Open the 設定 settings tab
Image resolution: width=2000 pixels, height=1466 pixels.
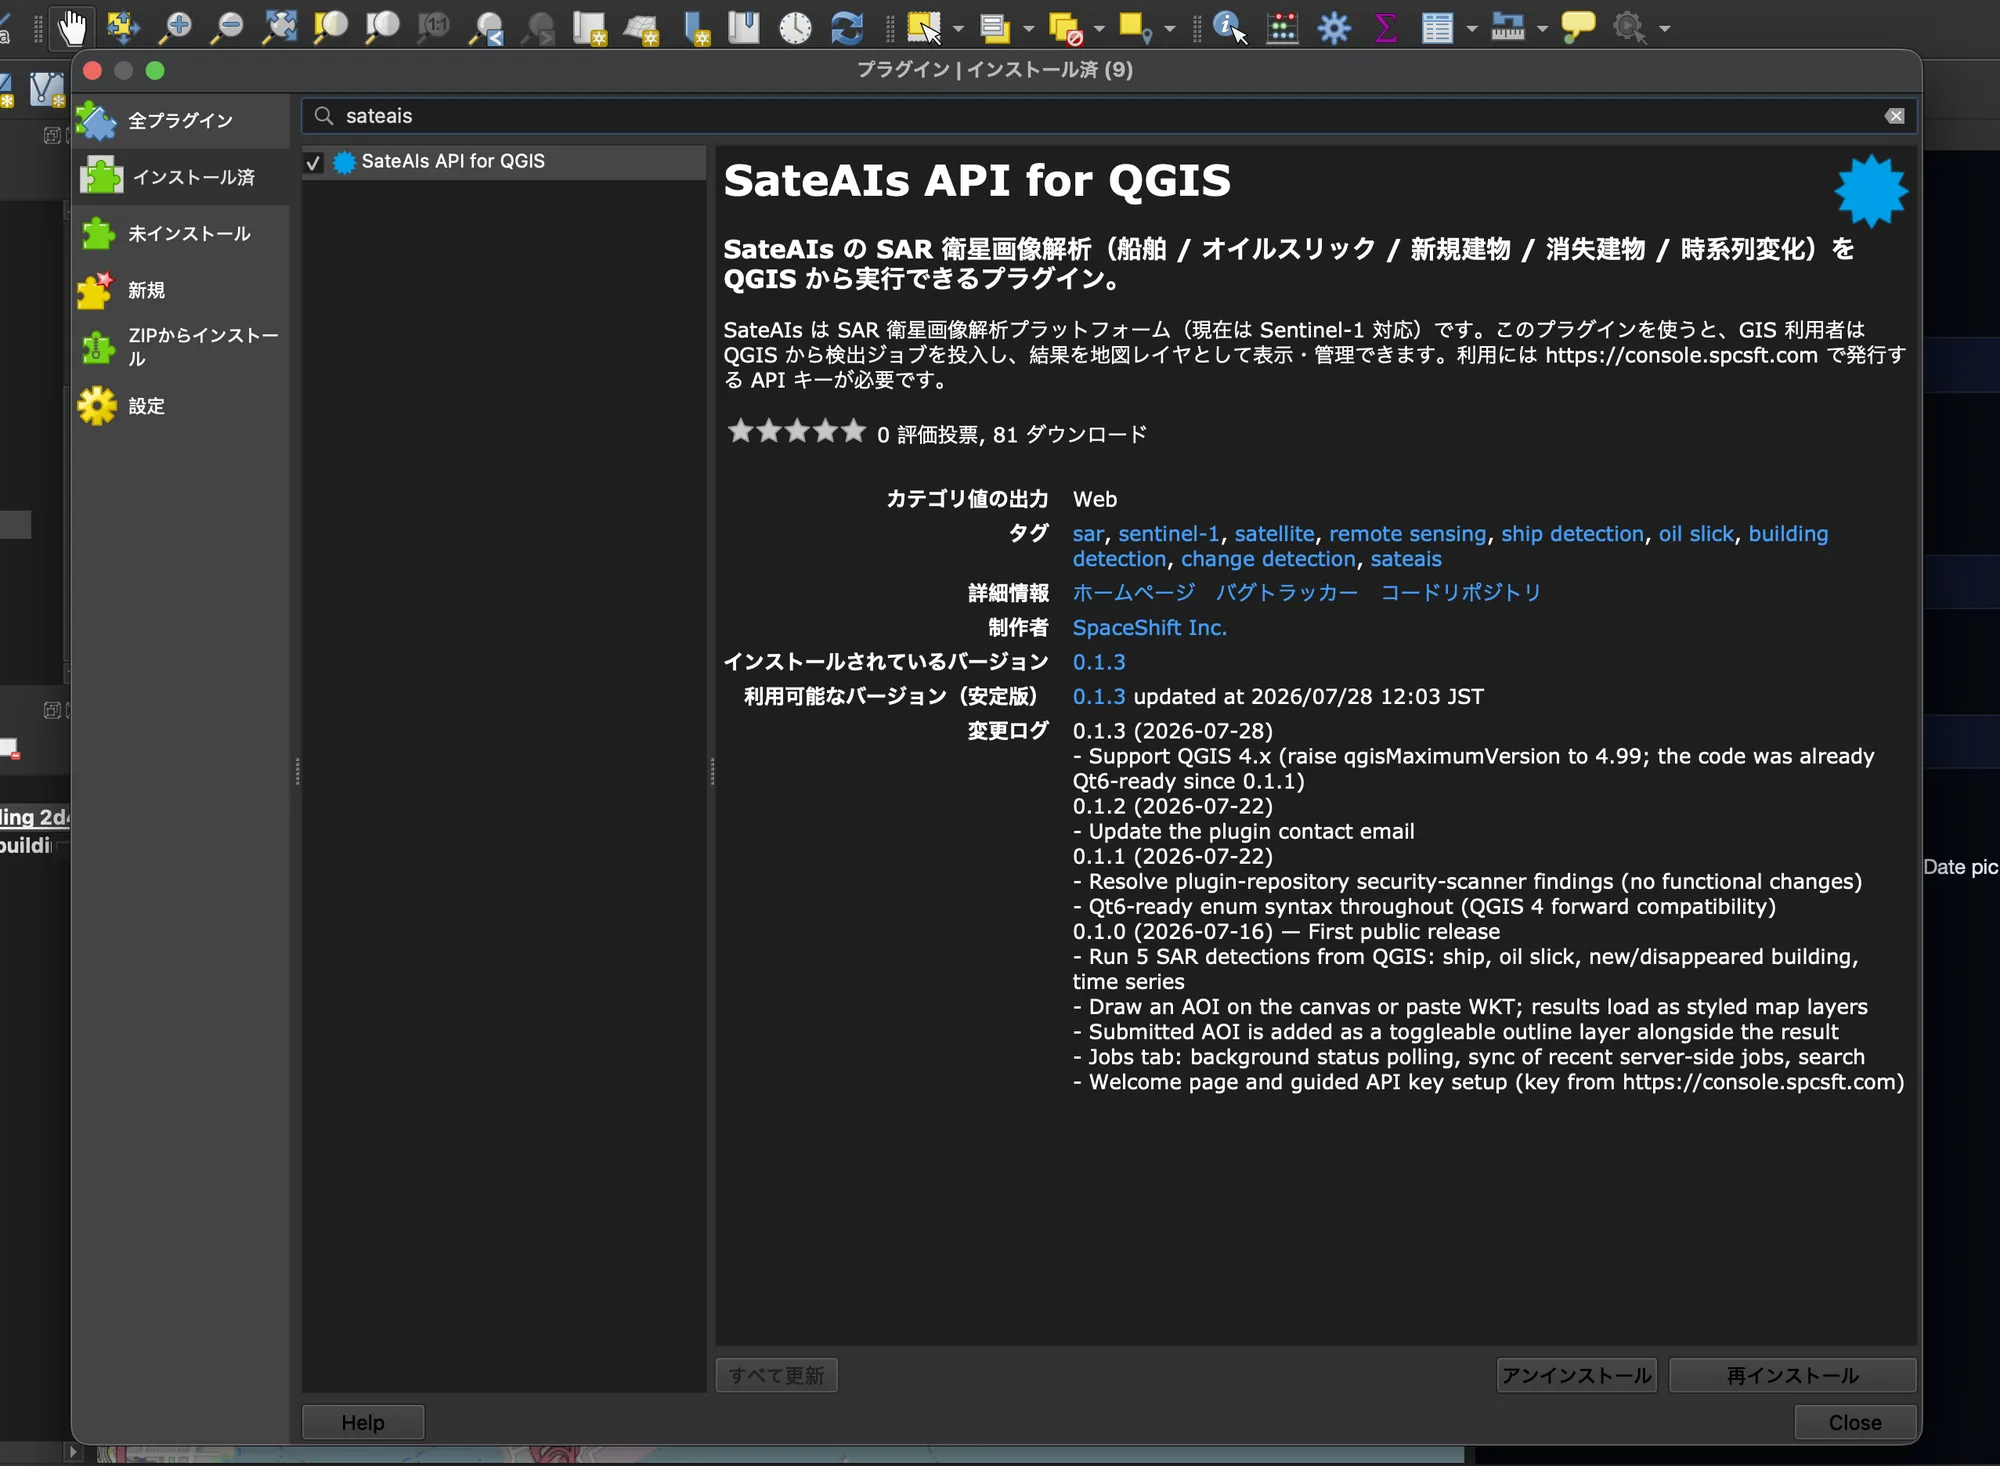click(181, 405)
